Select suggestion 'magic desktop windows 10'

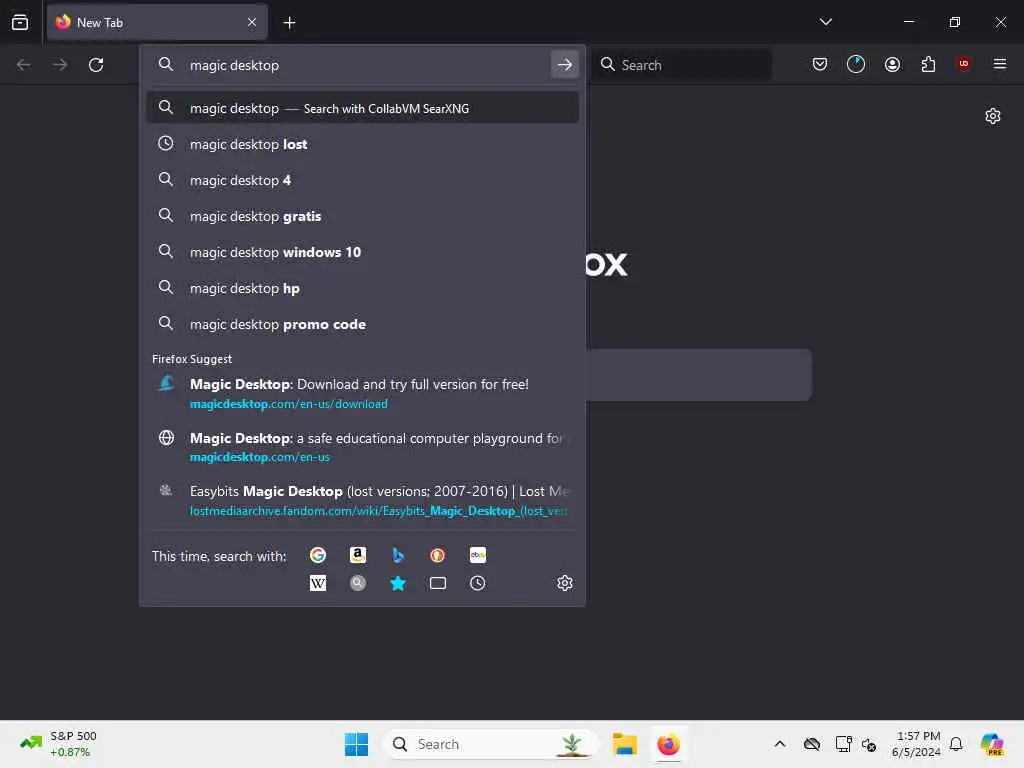pos(362,252)
